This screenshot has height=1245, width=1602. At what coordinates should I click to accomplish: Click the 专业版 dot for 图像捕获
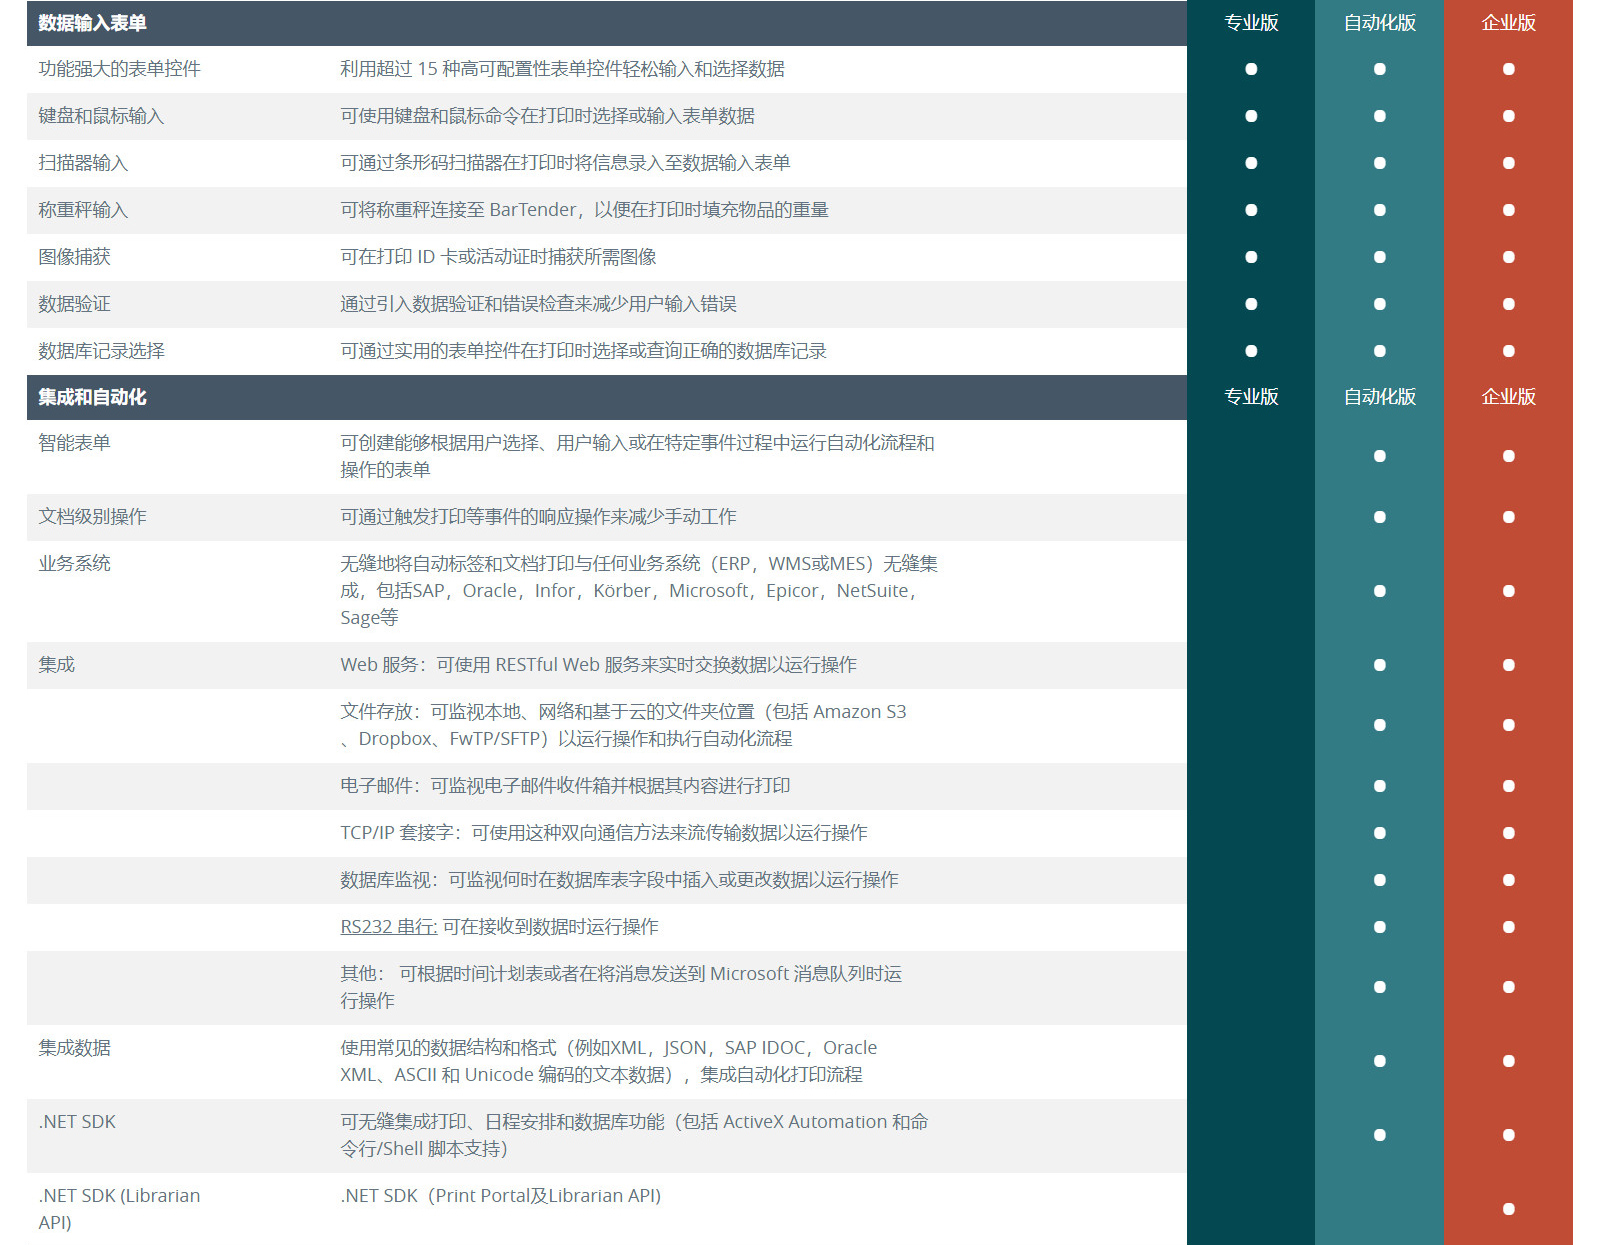coord(1251,257)
